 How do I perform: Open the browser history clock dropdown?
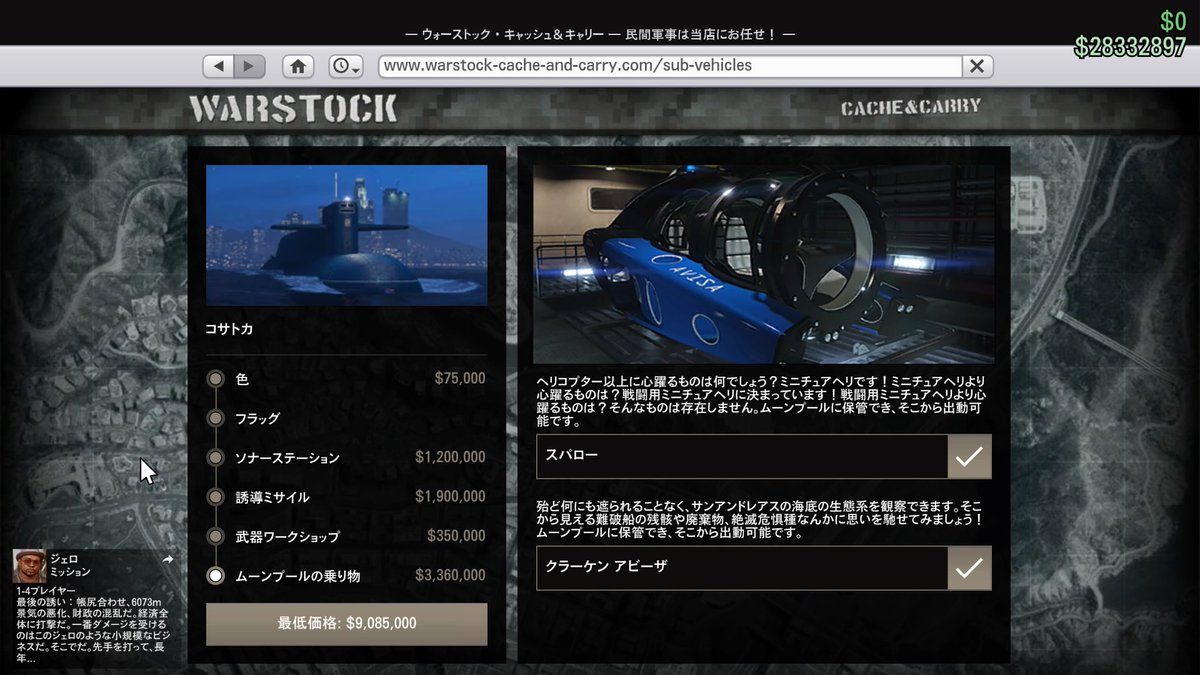(x=346, y=66)
